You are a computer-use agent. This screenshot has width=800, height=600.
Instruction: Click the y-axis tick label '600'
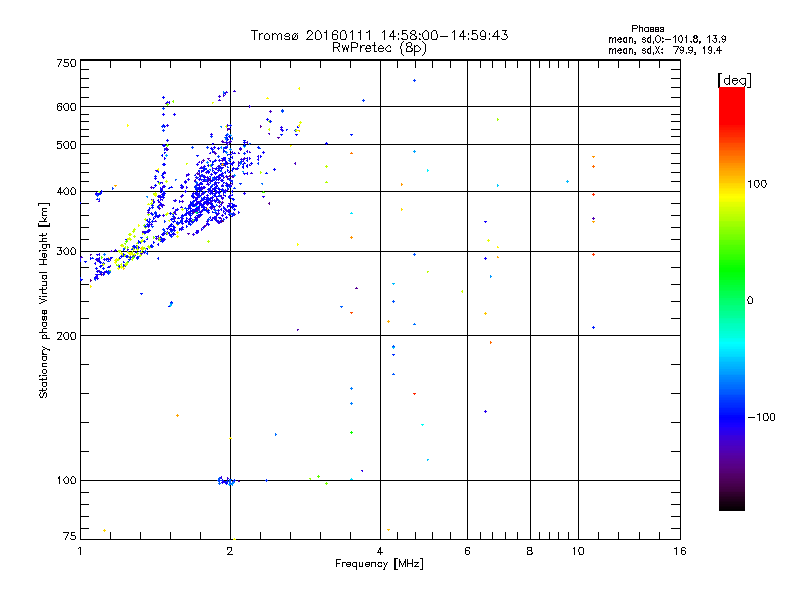(x=66, y=107)
